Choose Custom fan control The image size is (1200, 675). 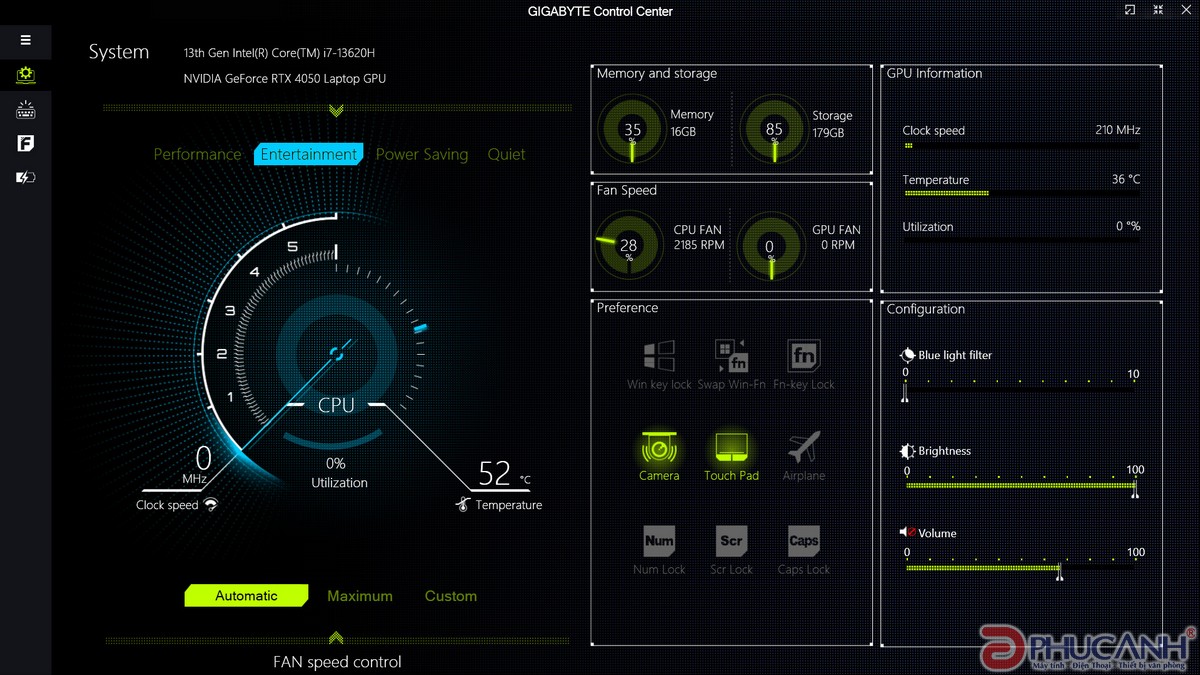coord(451,596)
